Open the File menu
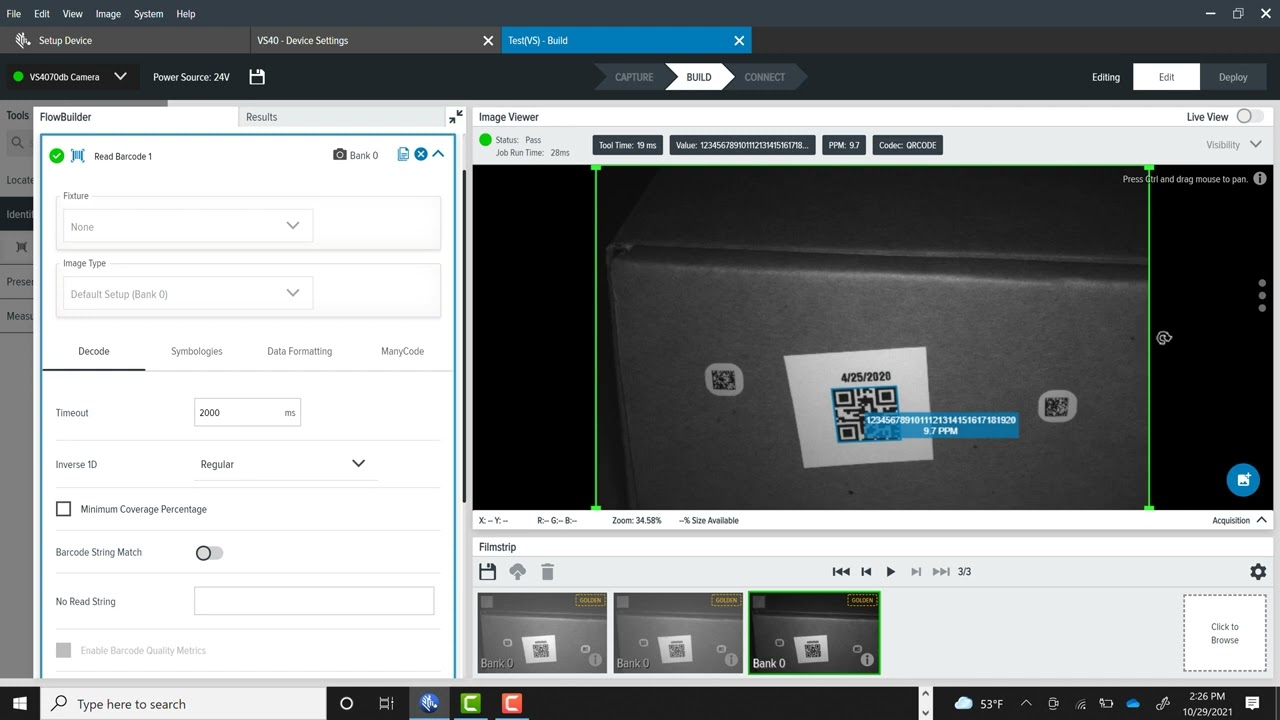Viewport: 1280px width, 720px height. tap(14, 14)
